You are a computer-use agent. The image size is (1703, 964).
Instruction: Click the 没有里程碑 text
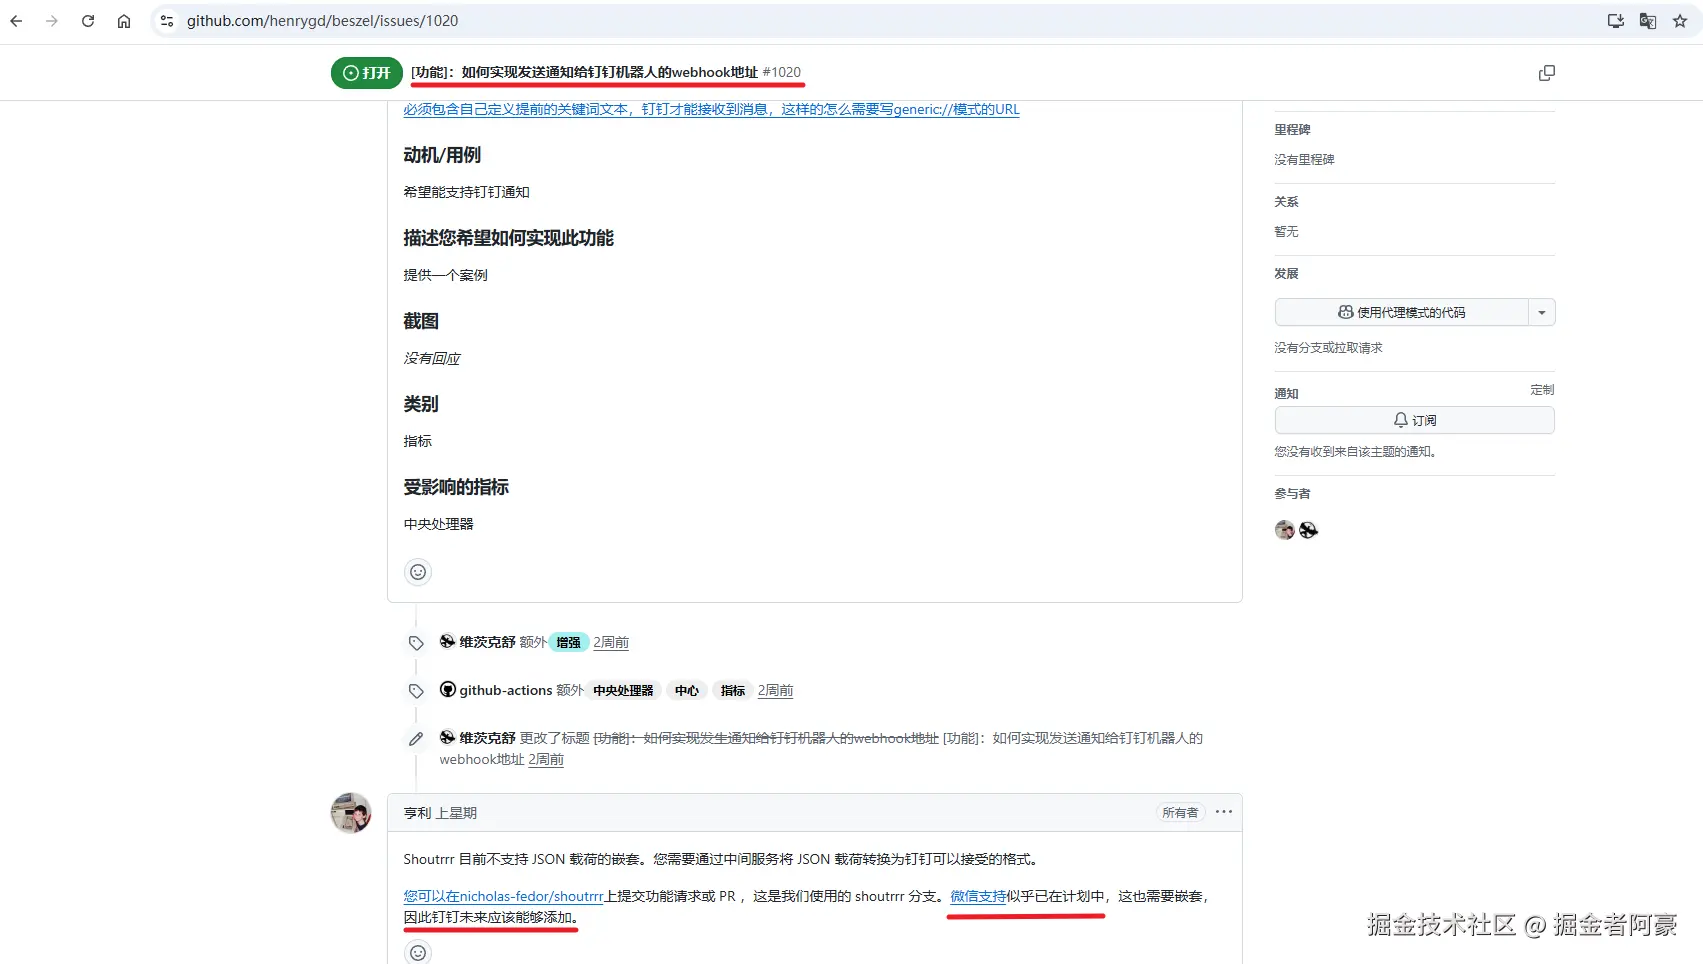click(1304, 160)
